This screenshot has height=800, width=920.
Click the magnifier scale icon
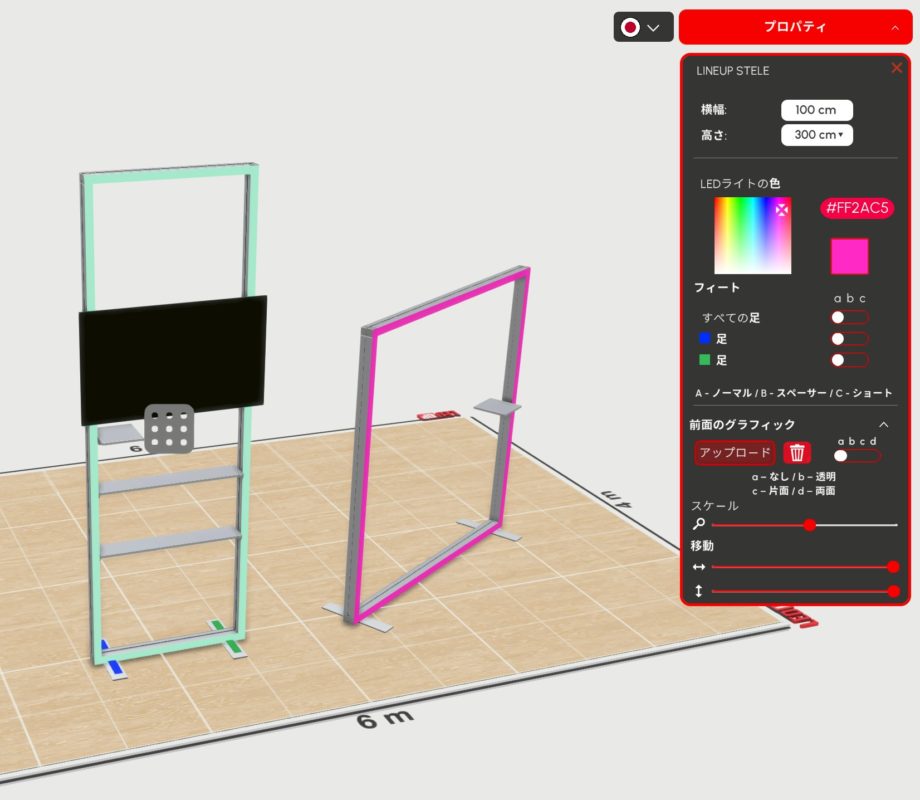coord(699,524)
